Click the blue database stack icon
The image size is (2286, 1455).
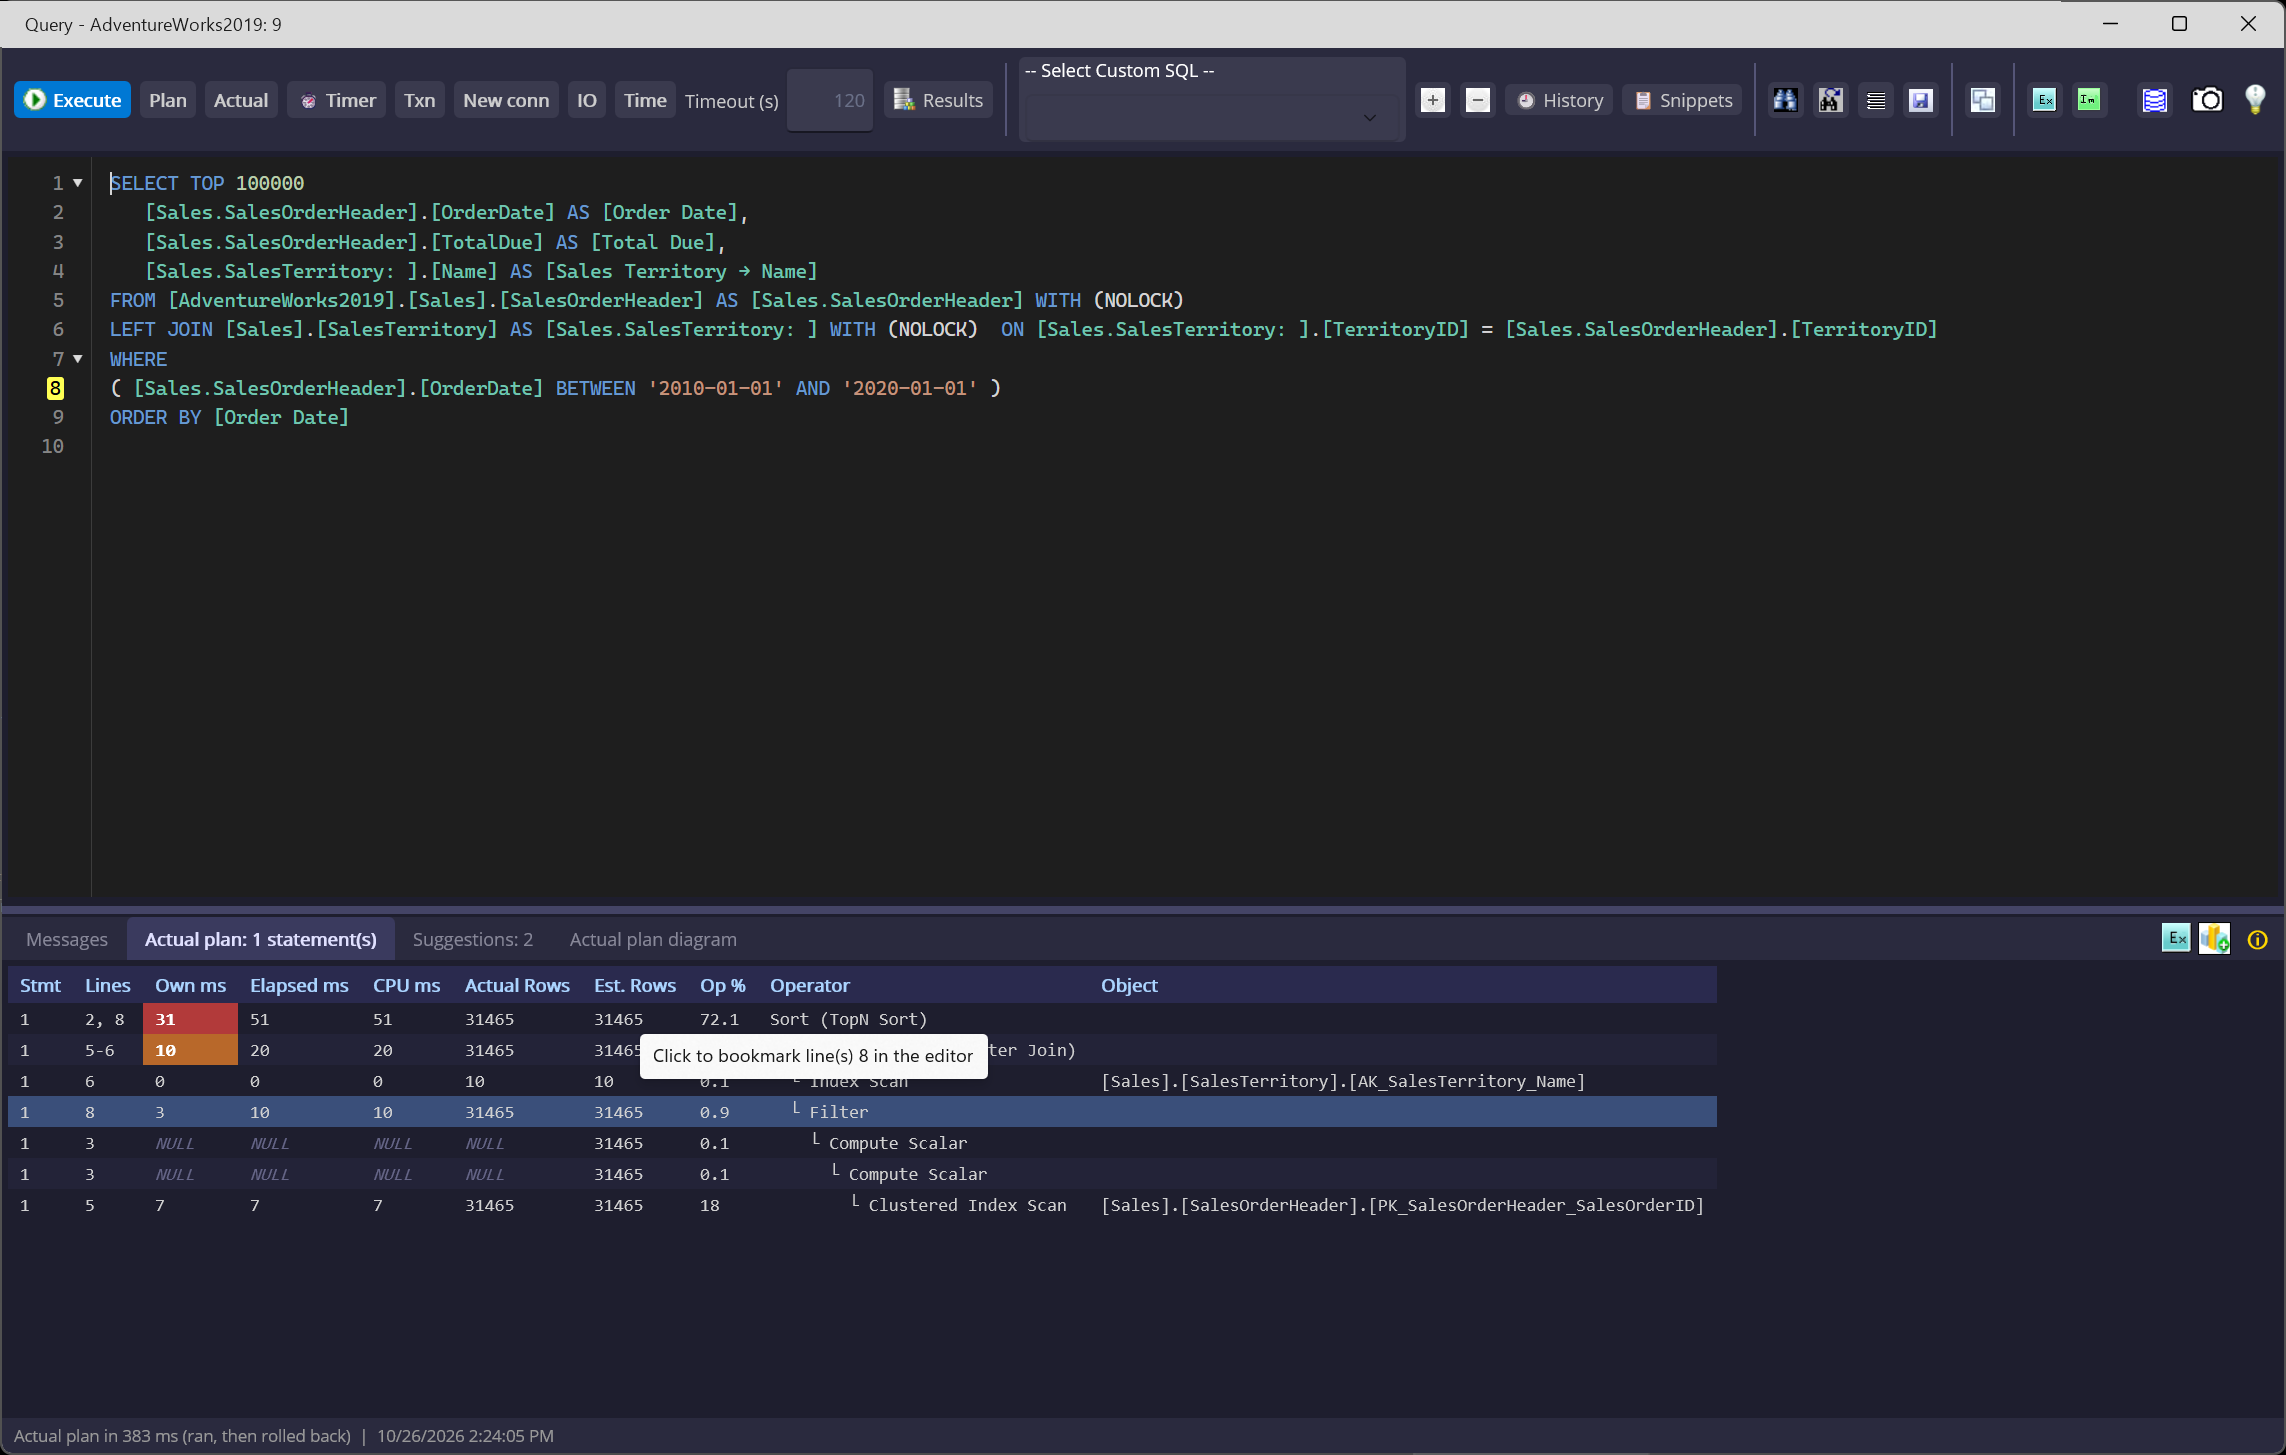(2154, 100)
